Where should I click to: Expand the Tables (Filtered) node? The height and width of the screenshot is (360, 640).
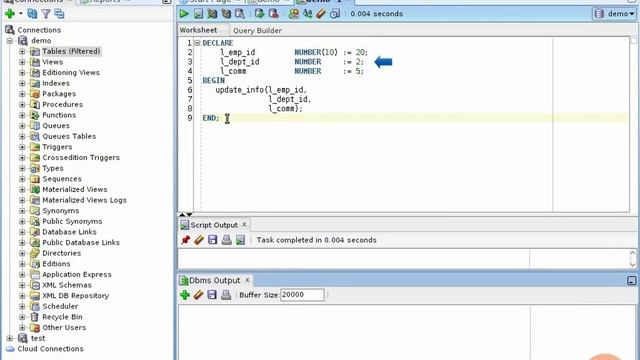click(22, 51)
